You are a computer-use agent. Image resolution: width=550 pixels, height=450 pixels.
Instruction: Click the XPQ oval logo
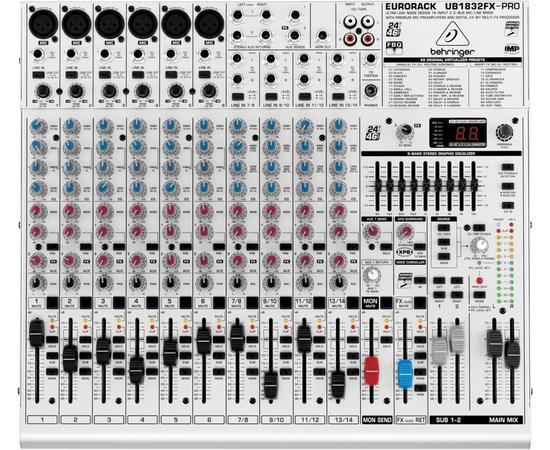point(404,252)
